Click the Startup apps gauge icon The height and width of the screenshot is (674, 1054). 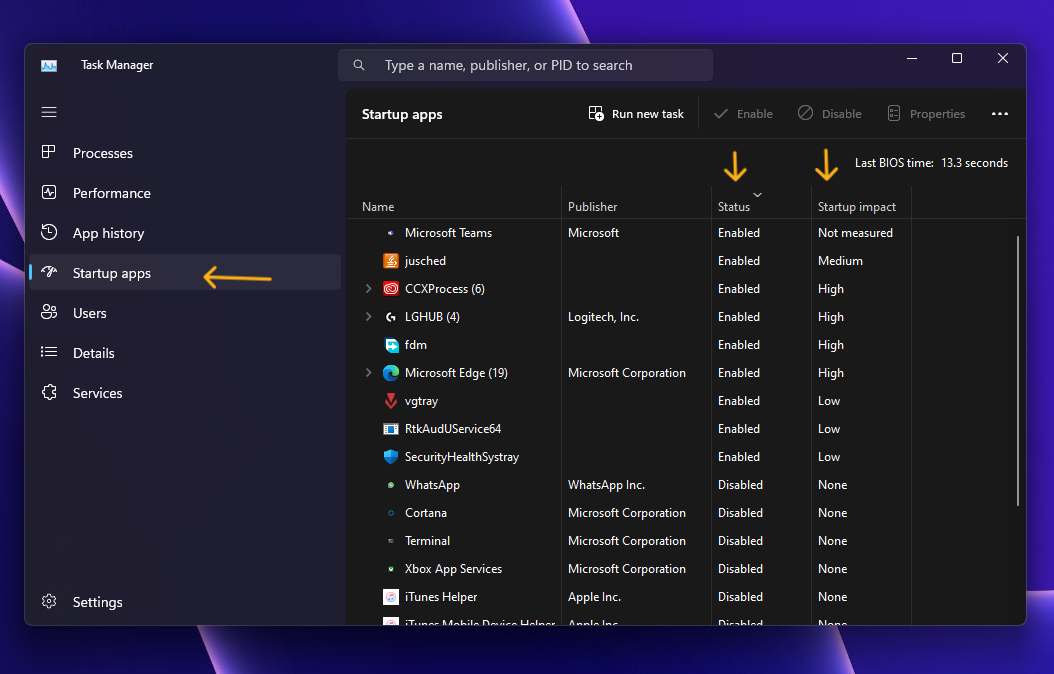49,272
